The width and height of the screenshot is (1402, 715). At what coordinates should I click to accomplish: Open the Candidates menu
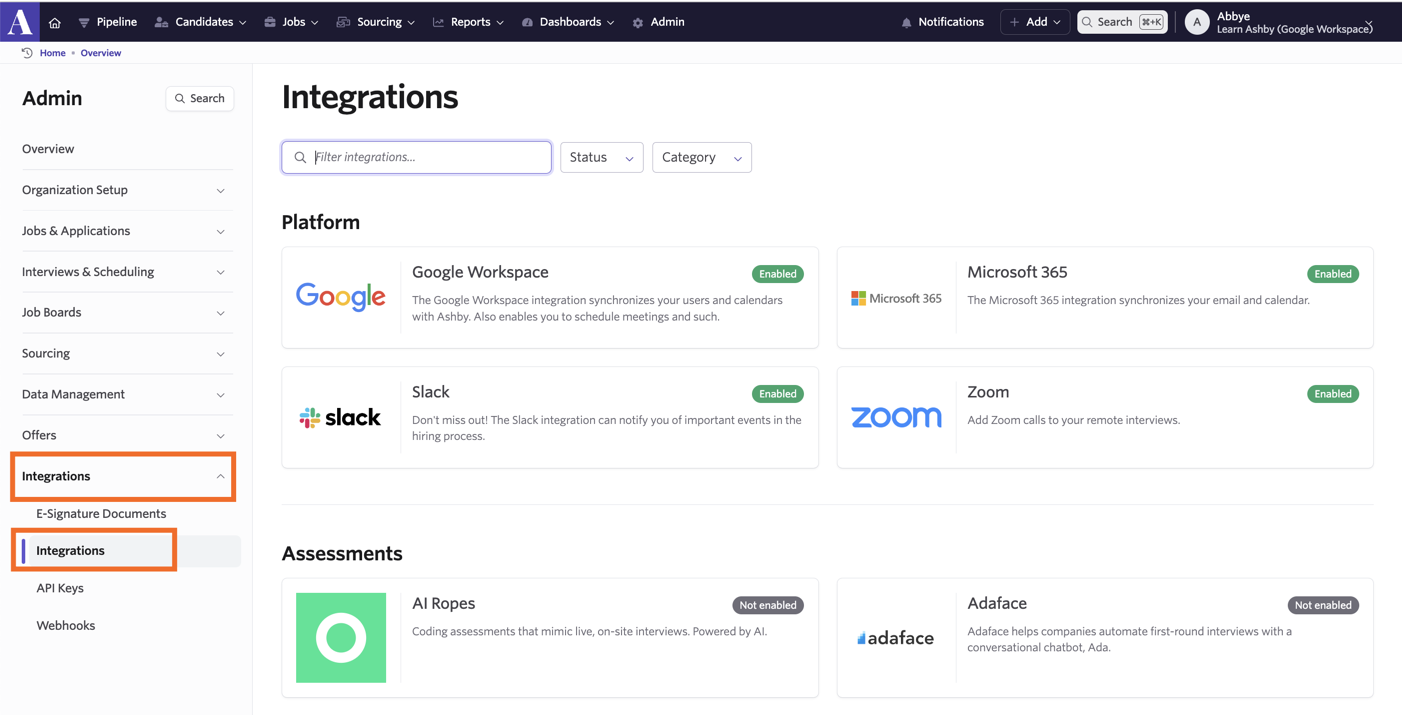[x=201, y=22]
